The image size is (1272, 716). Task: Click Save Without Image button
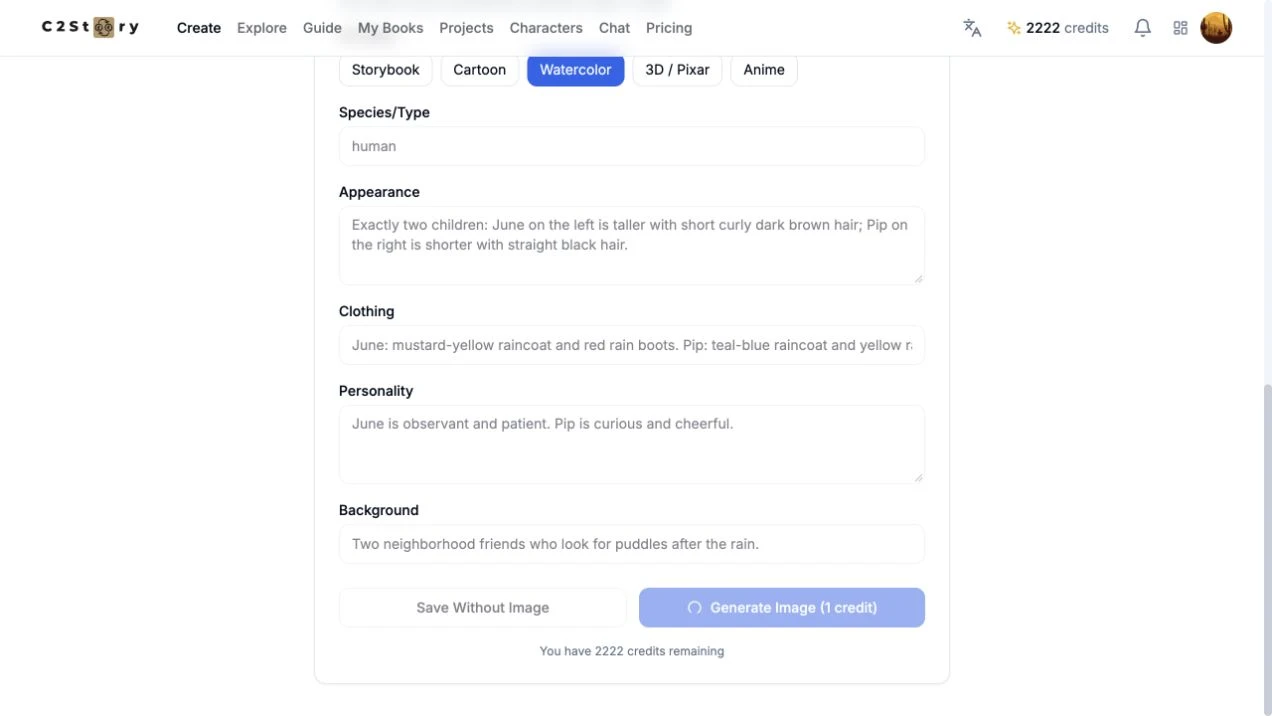pos(483,608)
